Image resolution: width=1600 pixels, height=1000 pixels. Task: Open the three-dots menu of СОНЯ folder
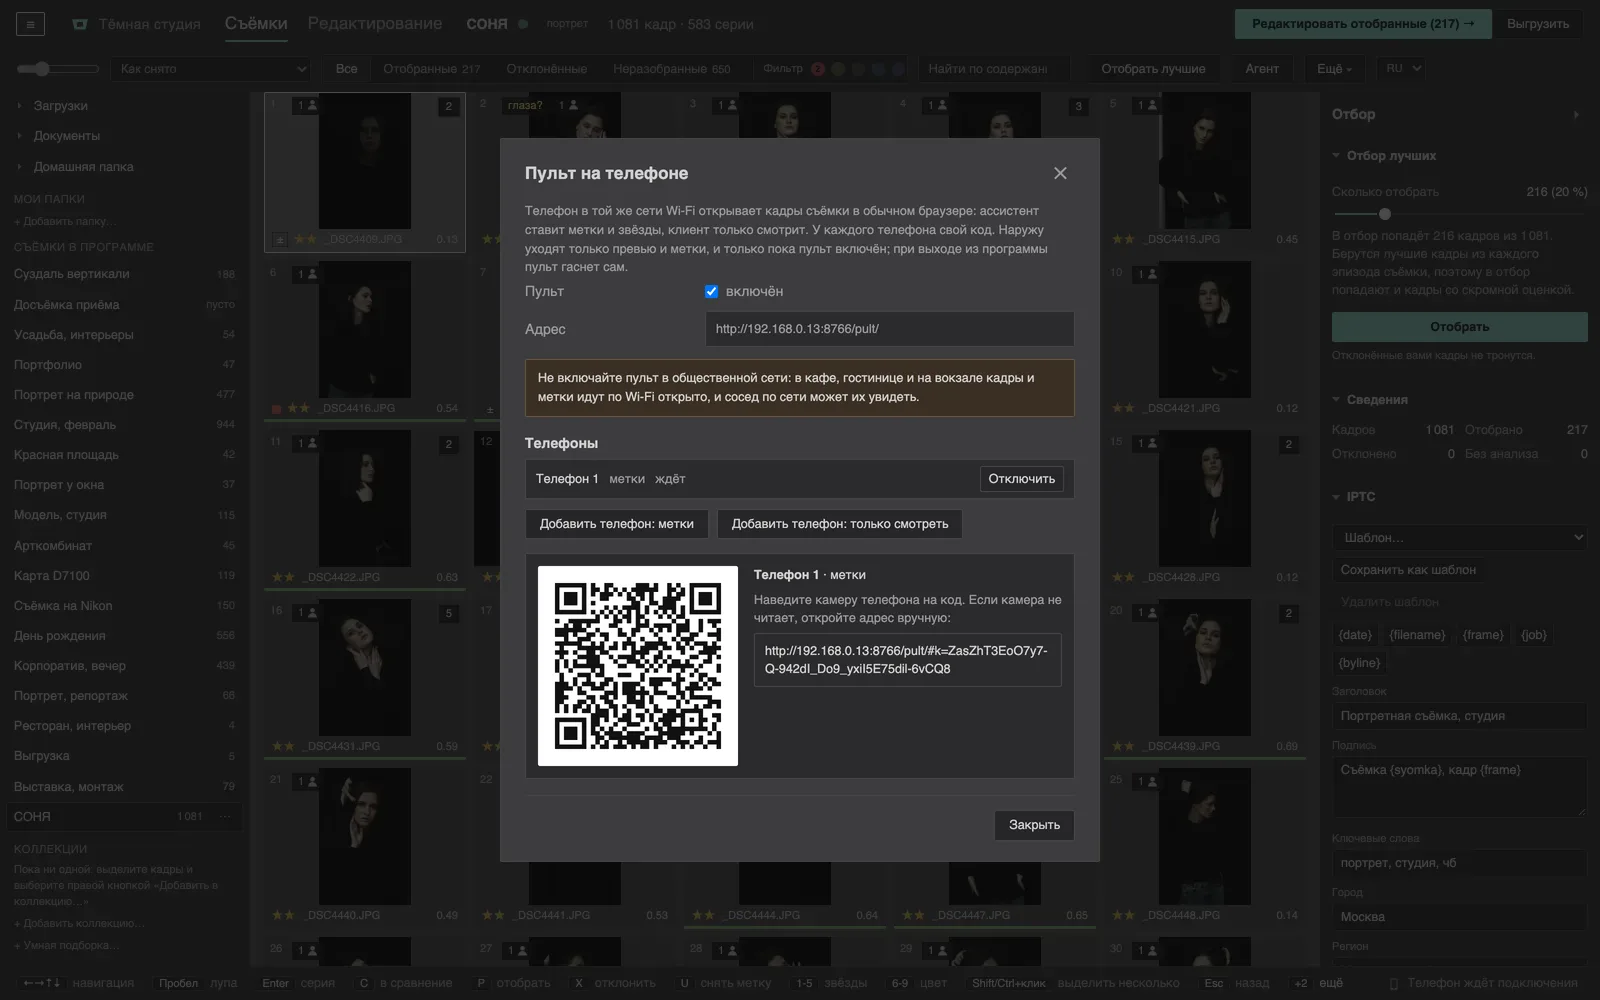pos(225,817)
